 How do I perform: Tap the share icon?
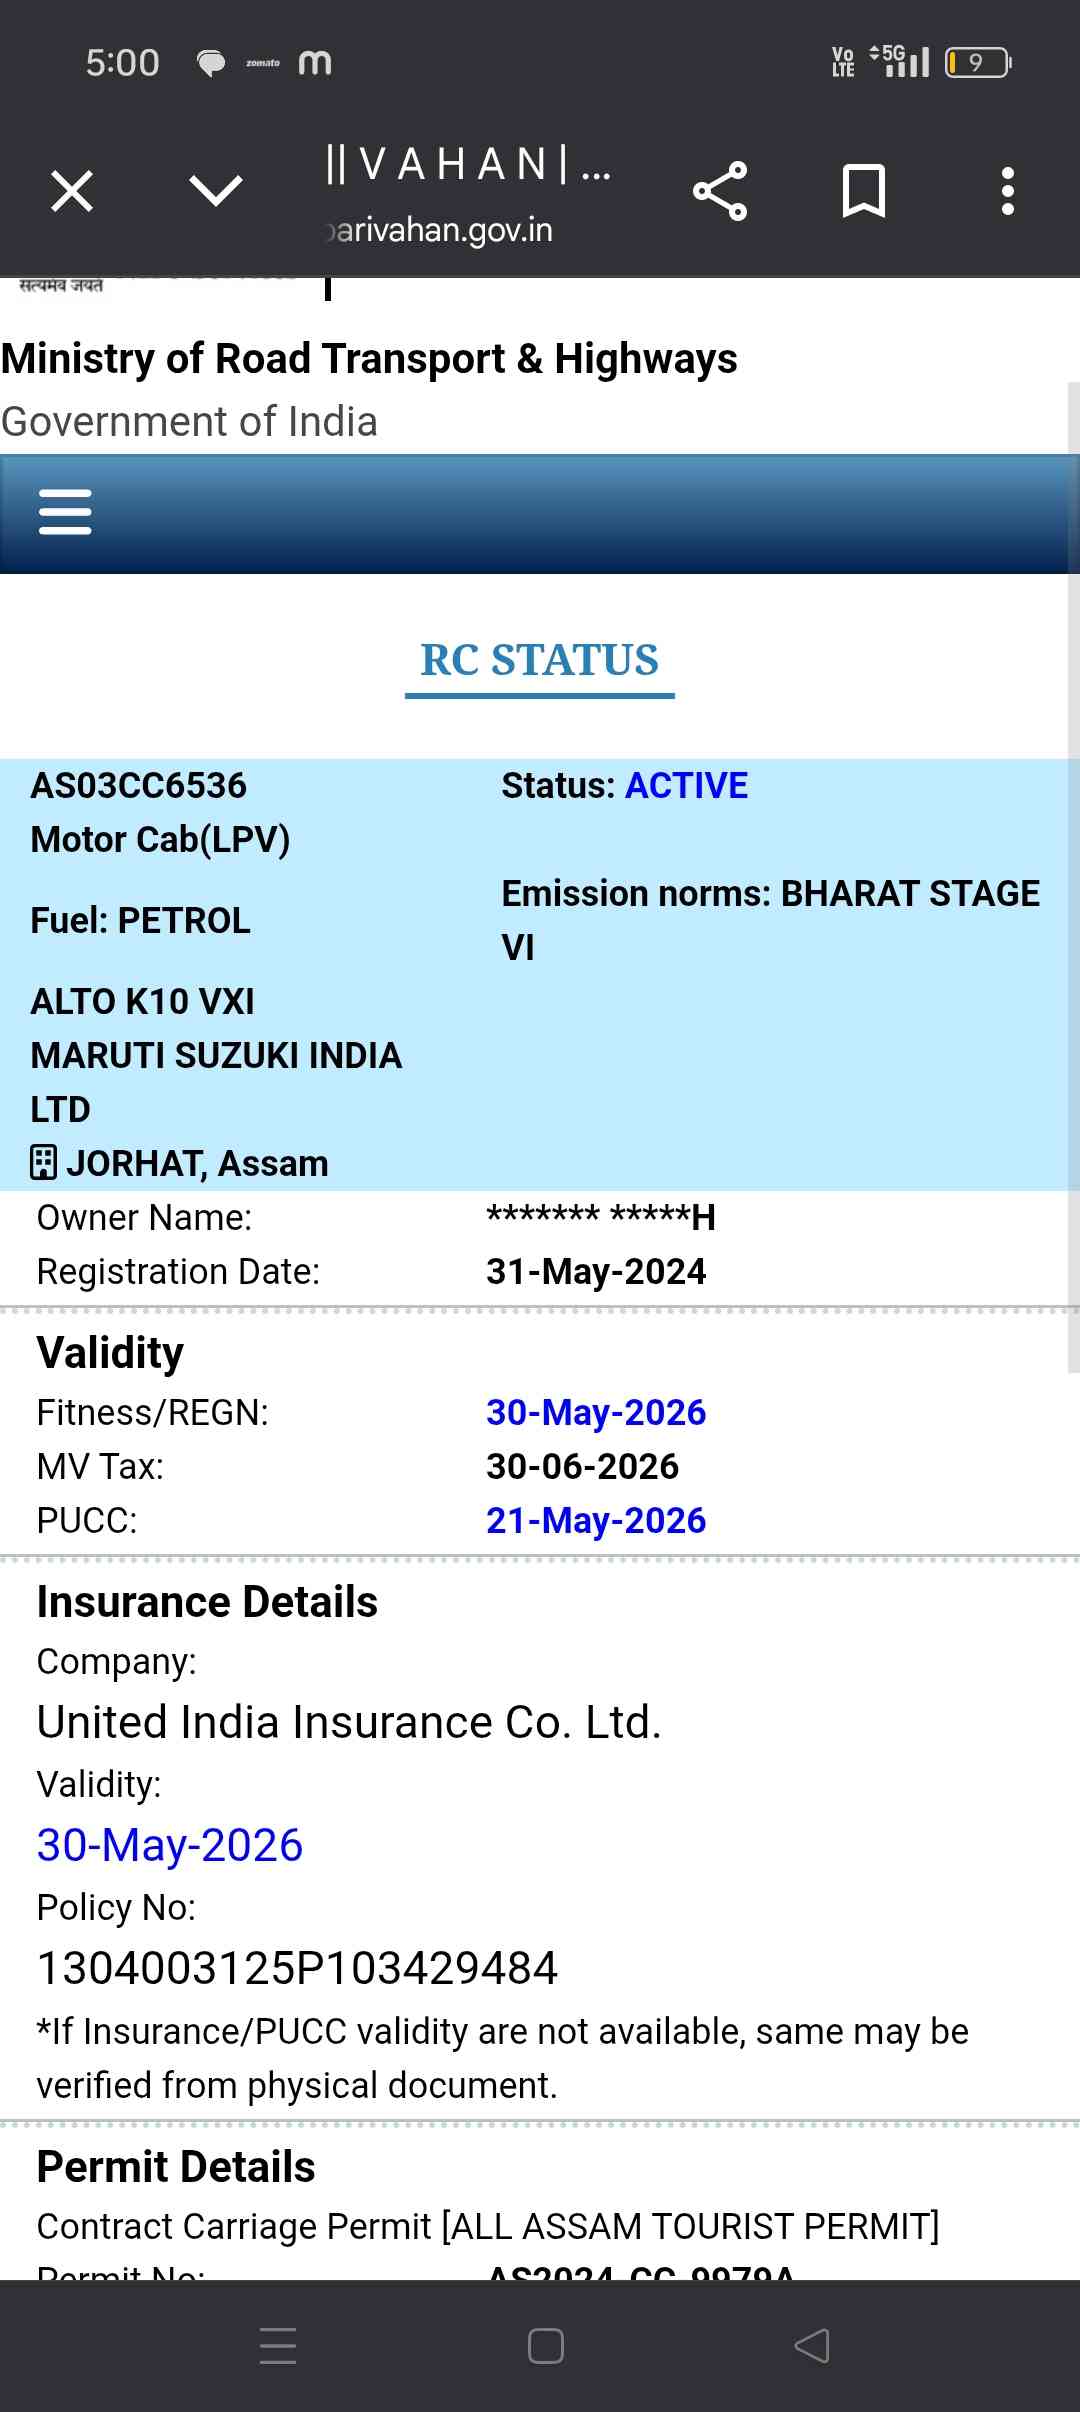click(720, 191)
